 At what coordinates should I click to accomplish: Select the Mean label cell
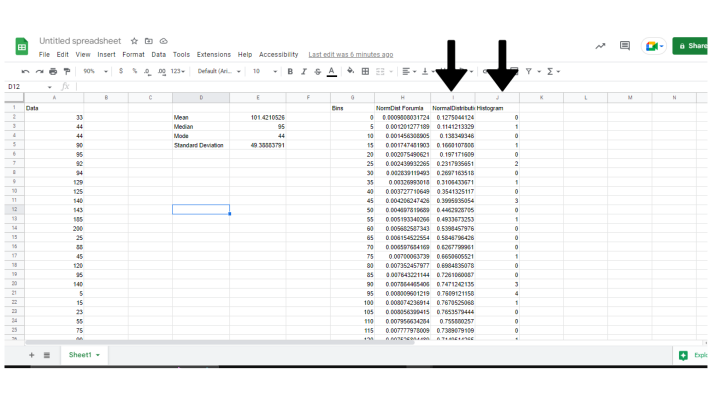[201, 118]
